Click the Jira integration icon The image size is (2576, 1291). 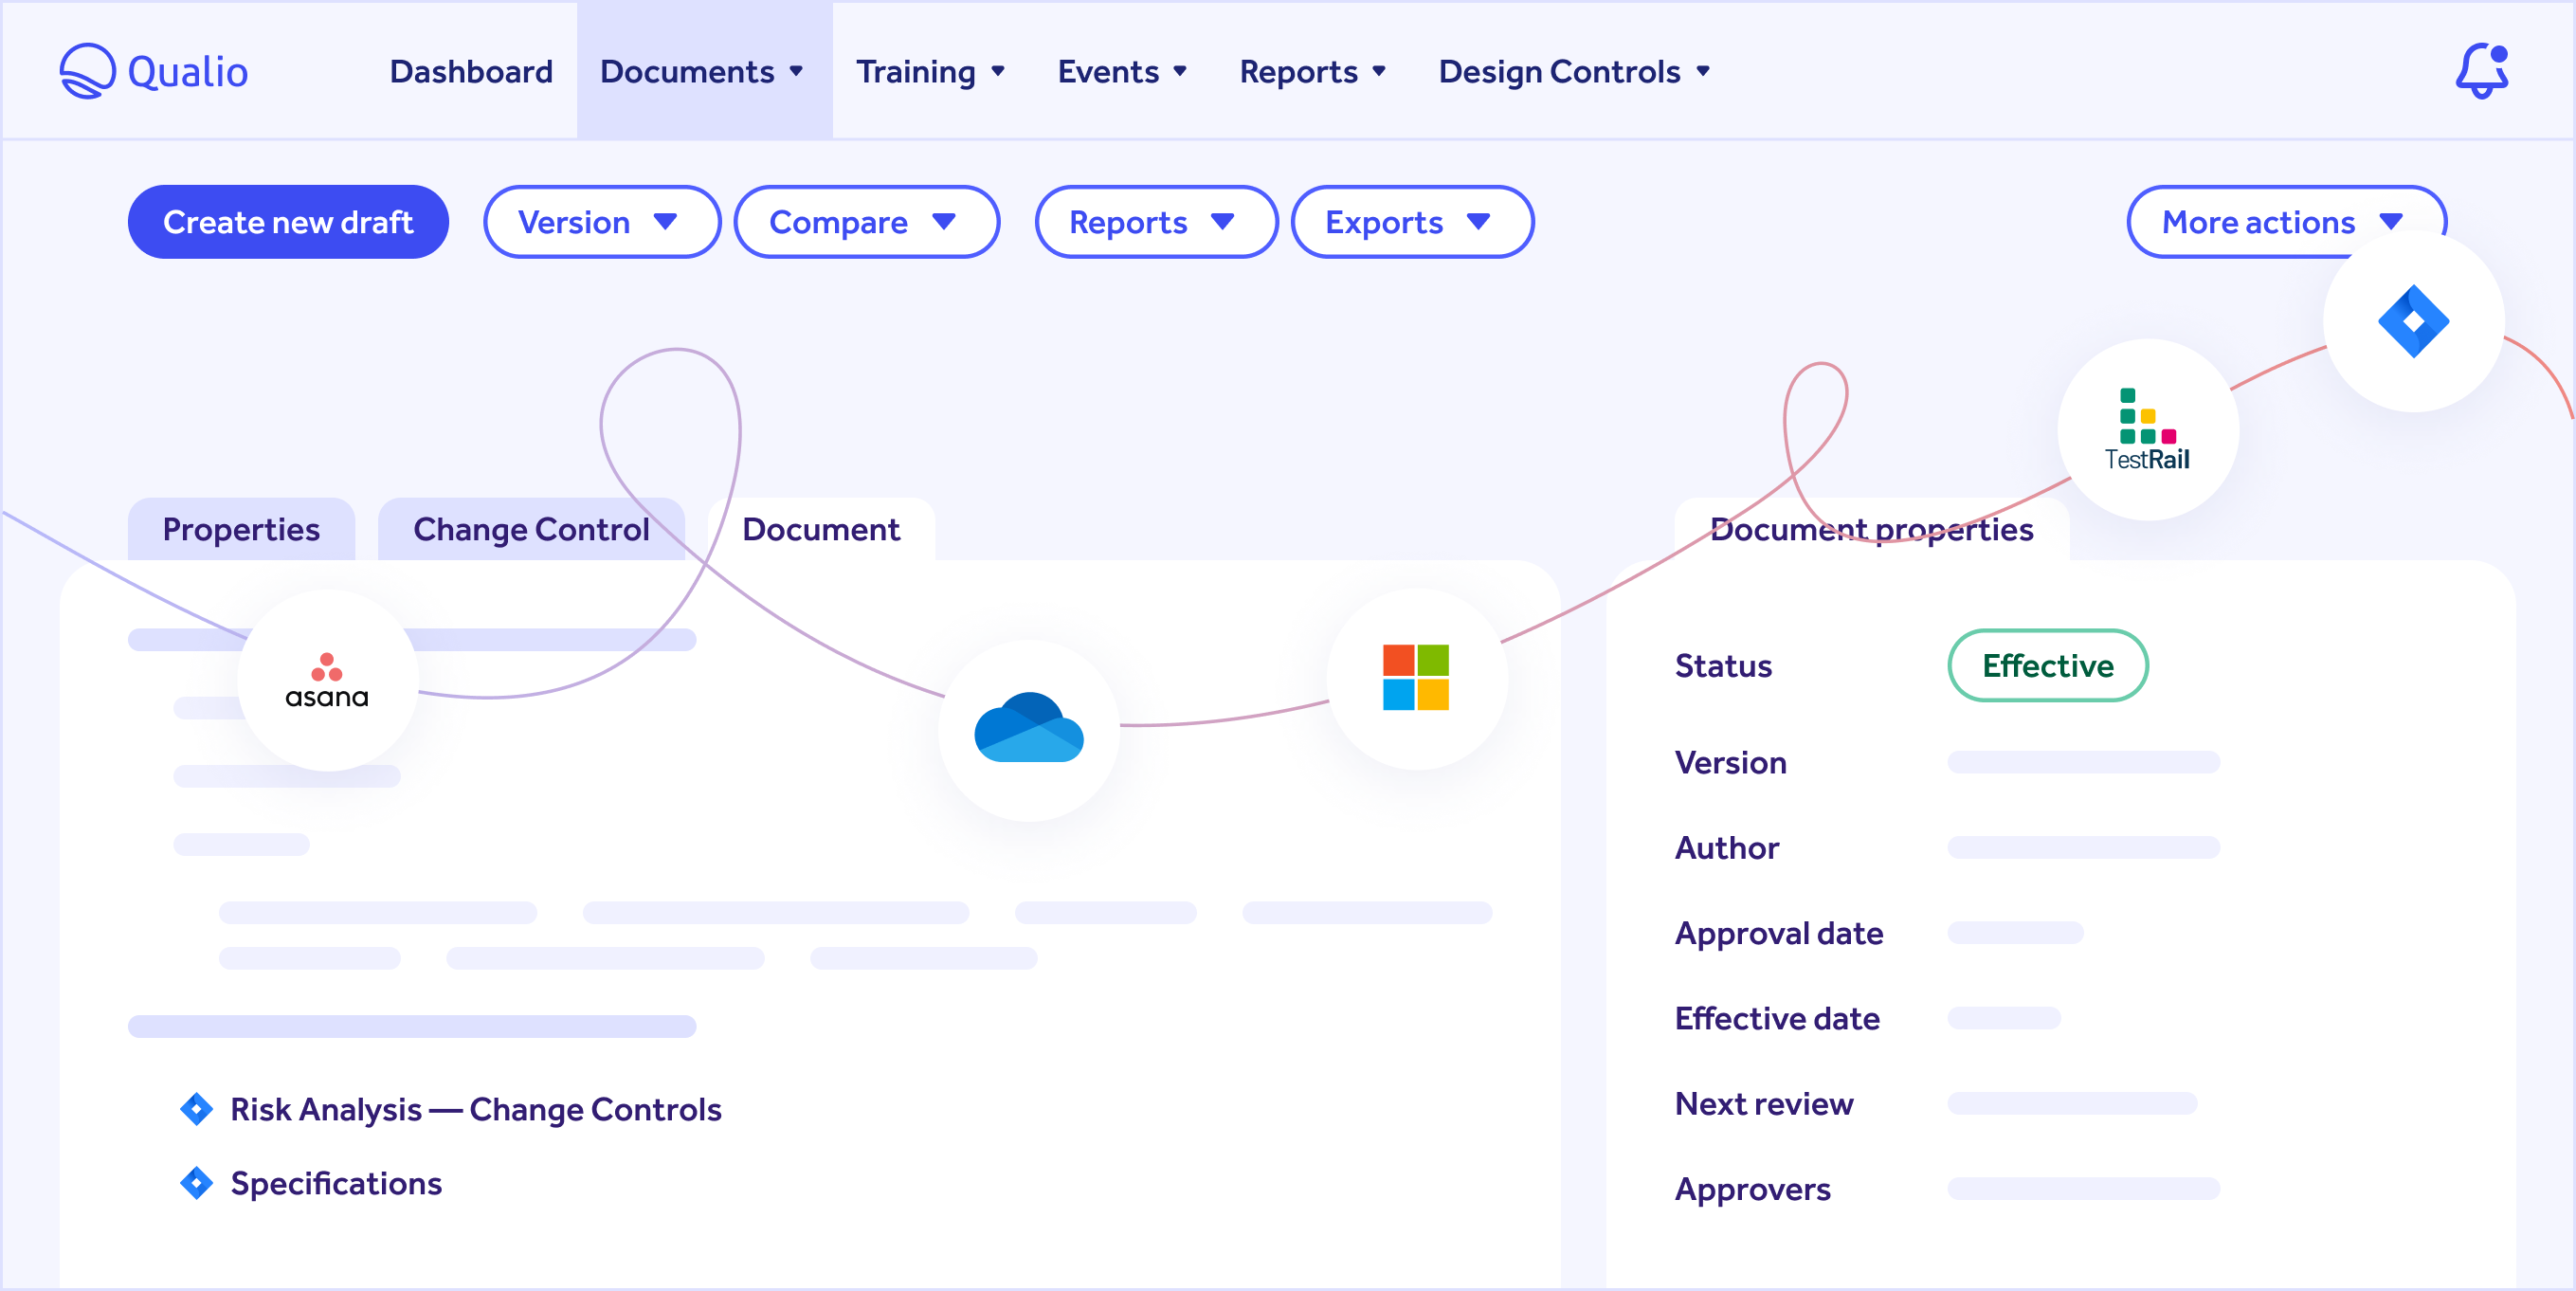pos(2413,320)
